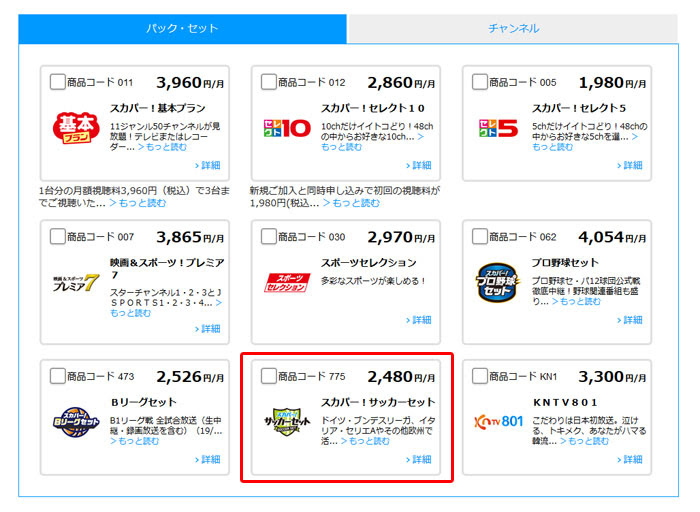The image size is (700, 512).
Task: Open 詳細 for スカパー！セレクト5
Action: [630, 166]
